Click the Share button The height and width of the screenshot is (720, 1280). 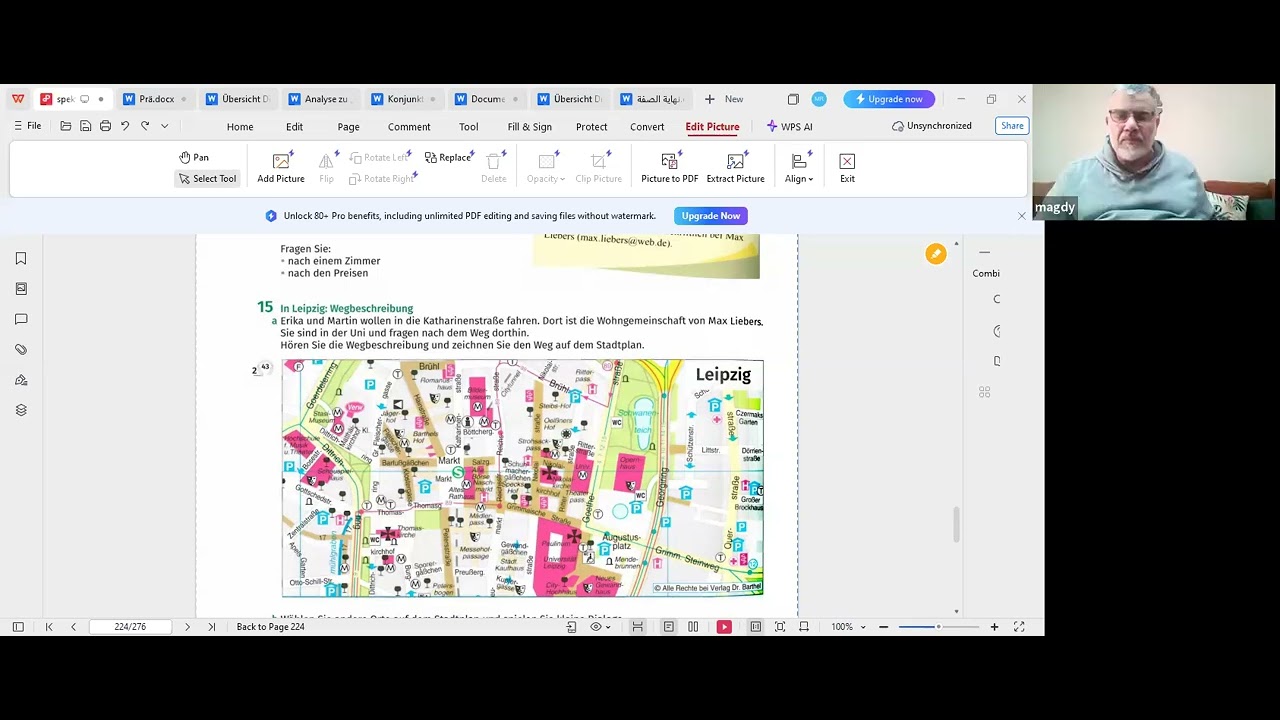[1012, 126]
